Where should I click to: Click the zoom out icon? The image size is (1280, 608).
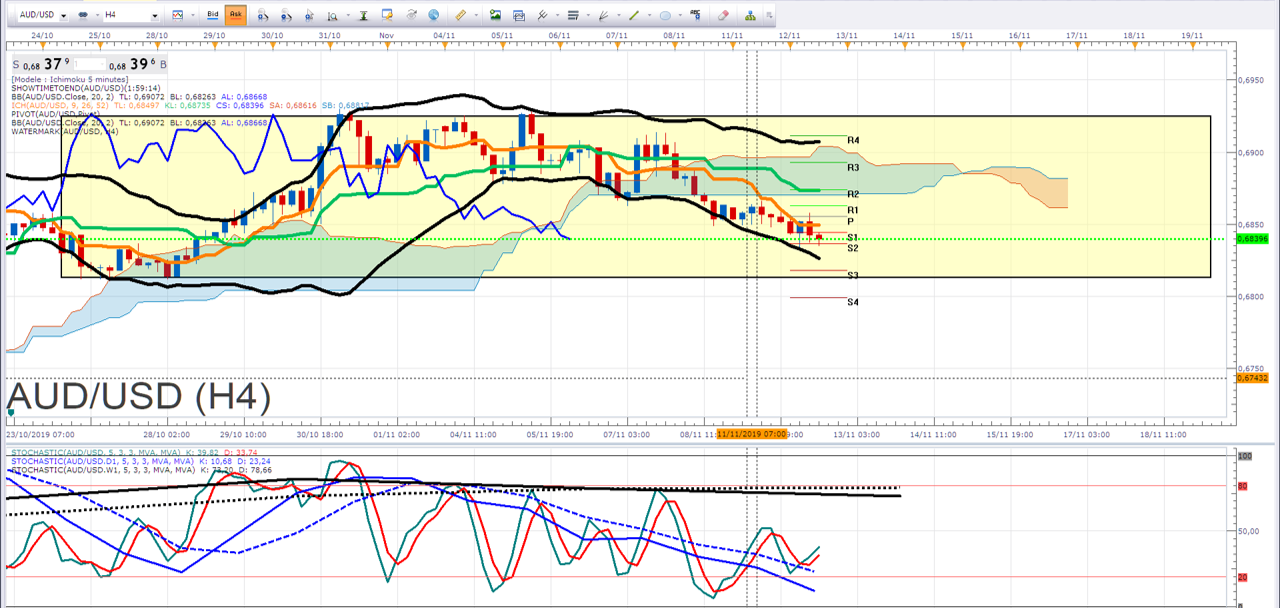[x=286, y=15]
